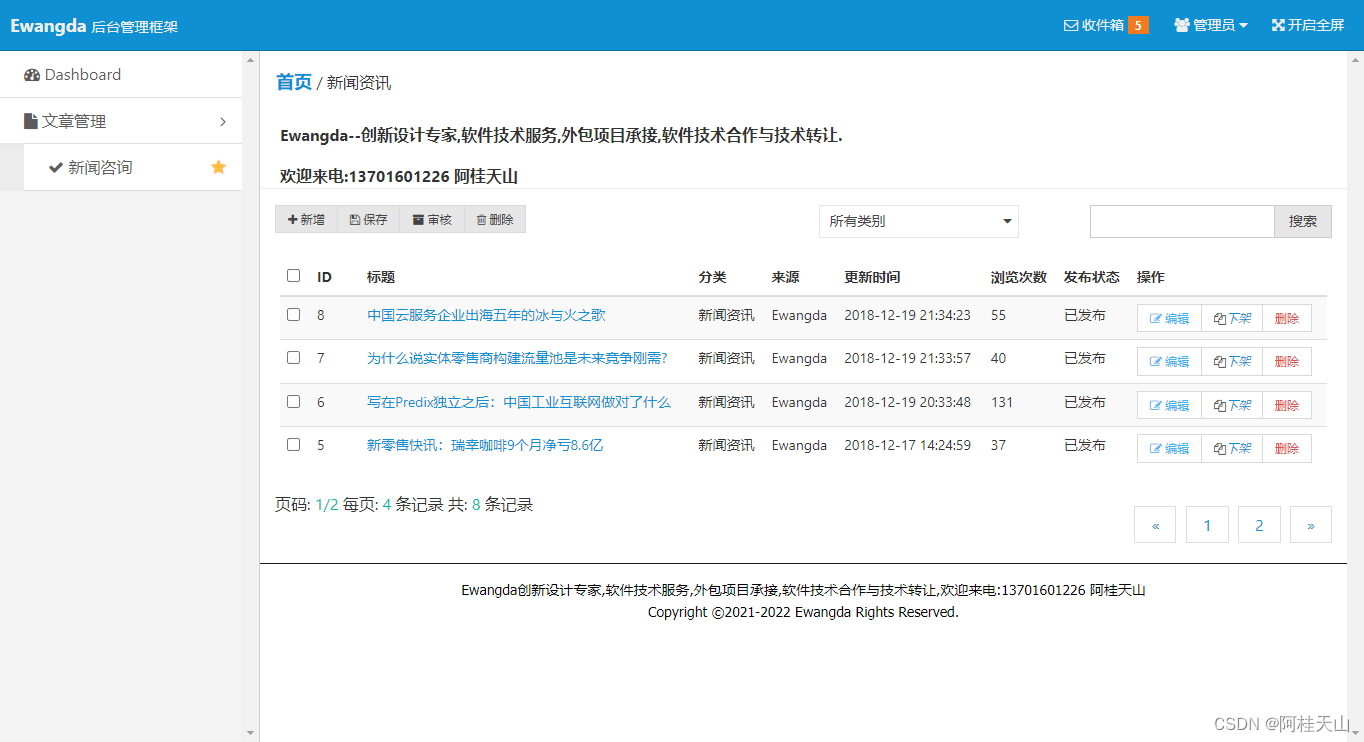1364x742 pixels.
Task: Click the 保存 save button
Action: [368, 219]
